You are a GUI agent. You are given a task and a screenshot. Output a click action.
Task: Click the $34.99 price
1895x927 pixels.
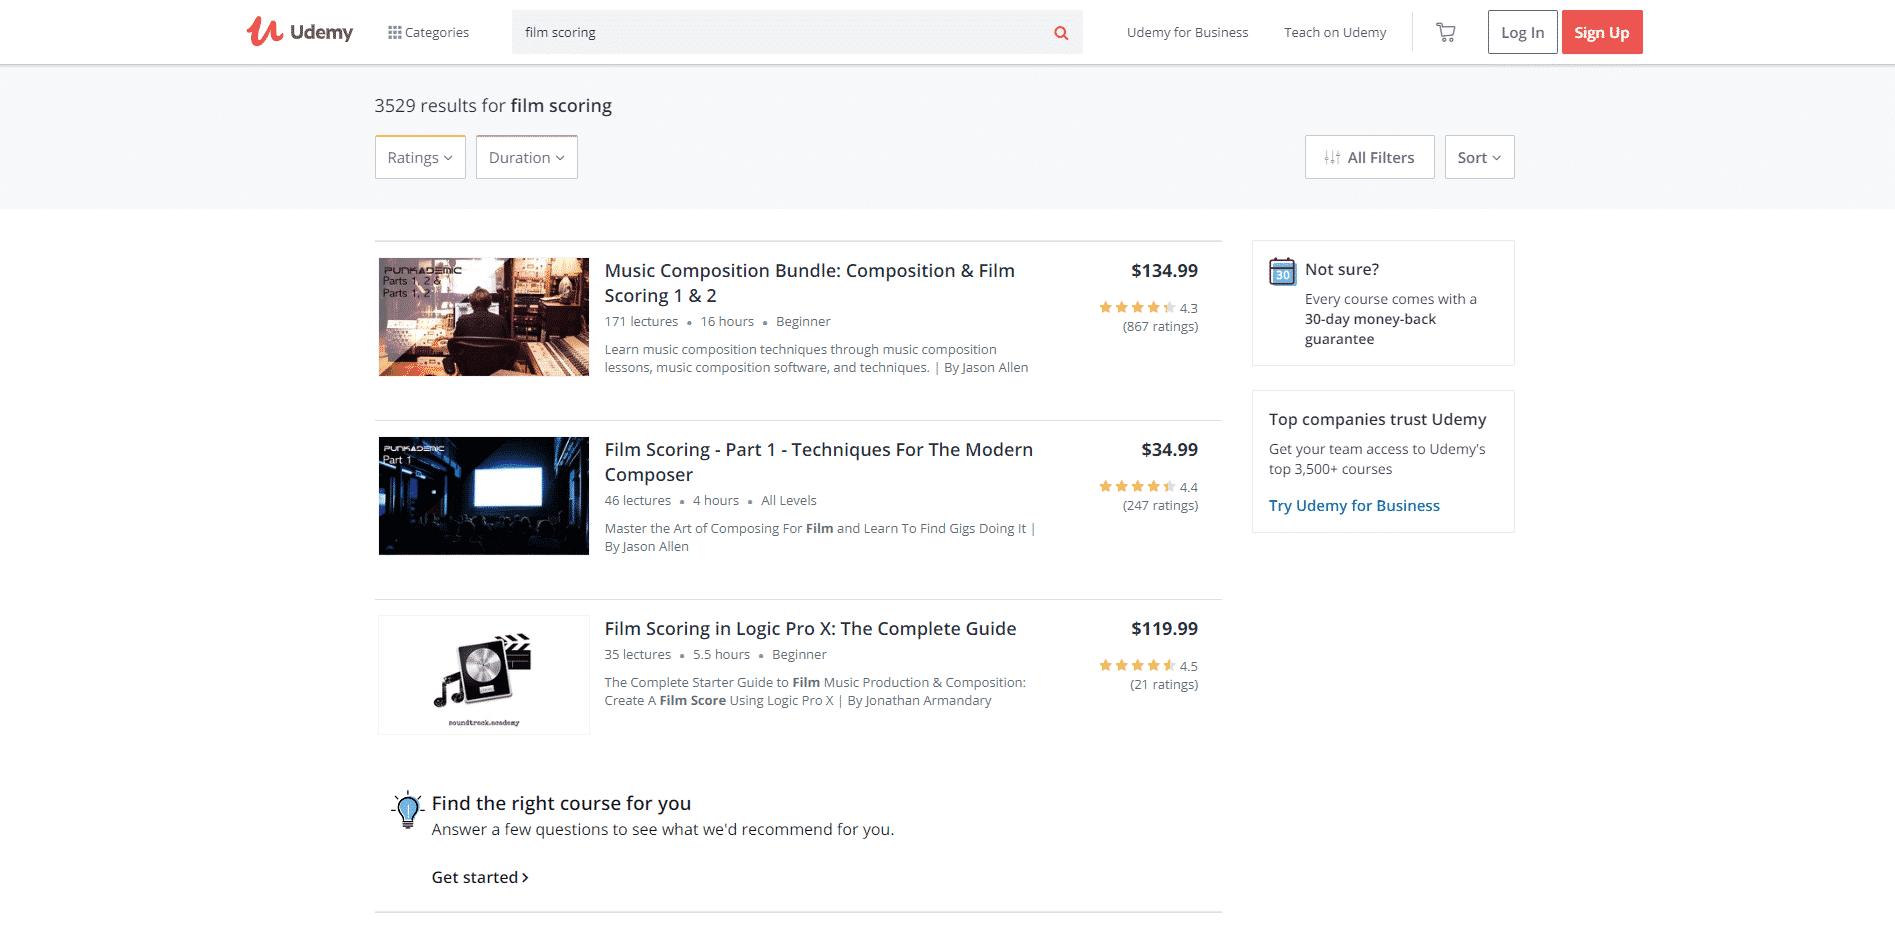(x=1169, y=450)
